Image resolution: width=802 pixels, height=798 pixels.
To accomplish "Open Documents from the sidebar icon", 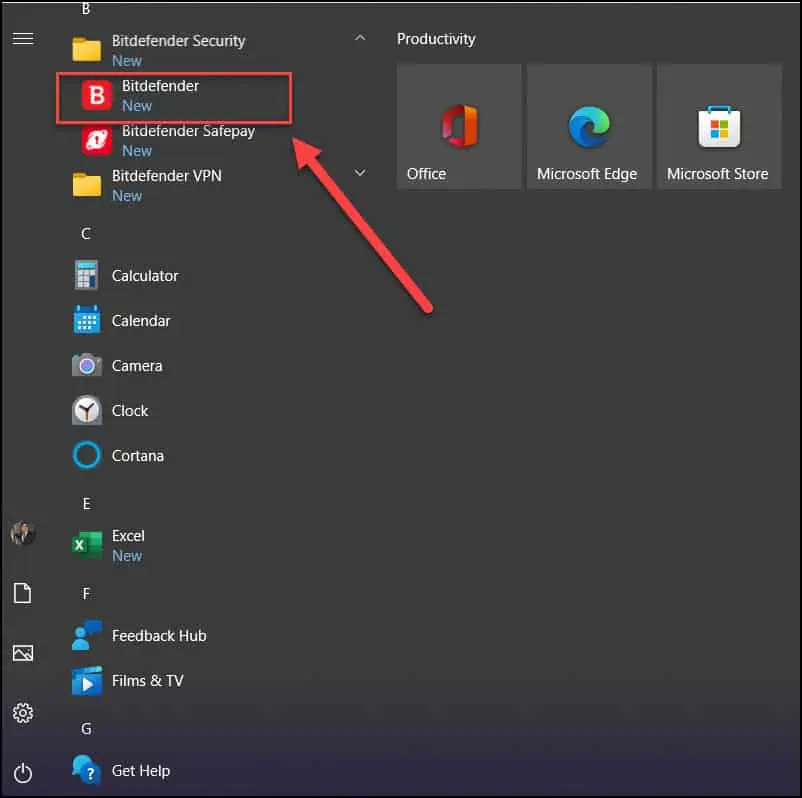I will 23,593.
